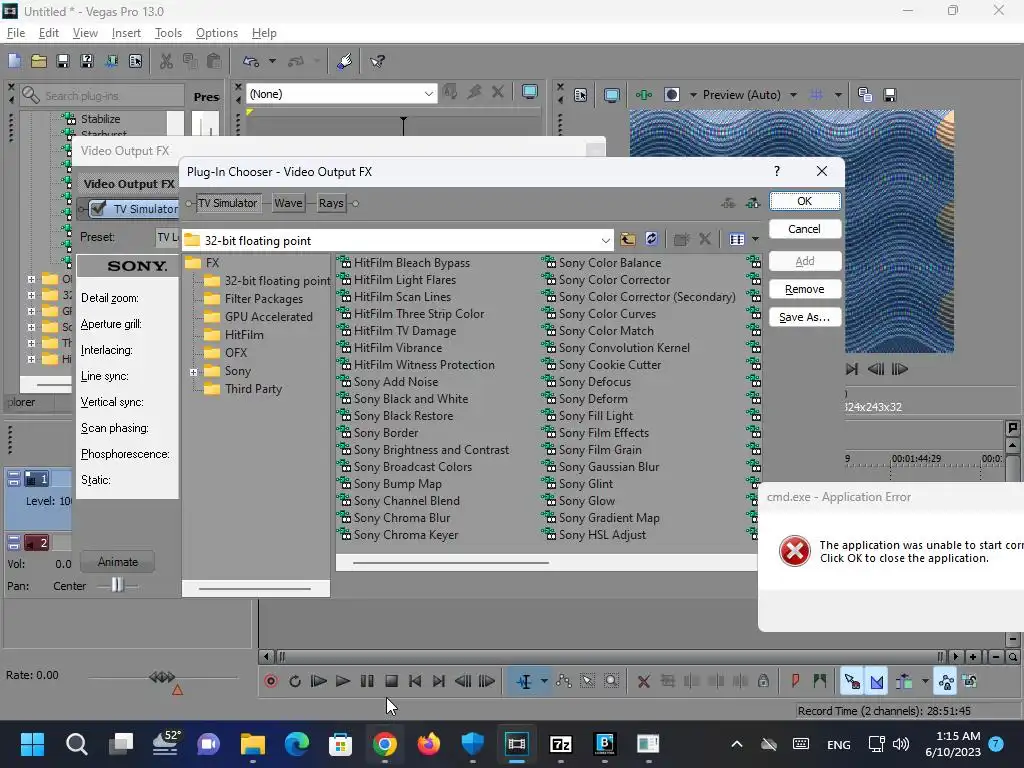Image resolution: width=1024 pixels, height=768 pixels.
Task: Open the Views dropdown arrow in Plug-In Chooser
Action: 755,239
